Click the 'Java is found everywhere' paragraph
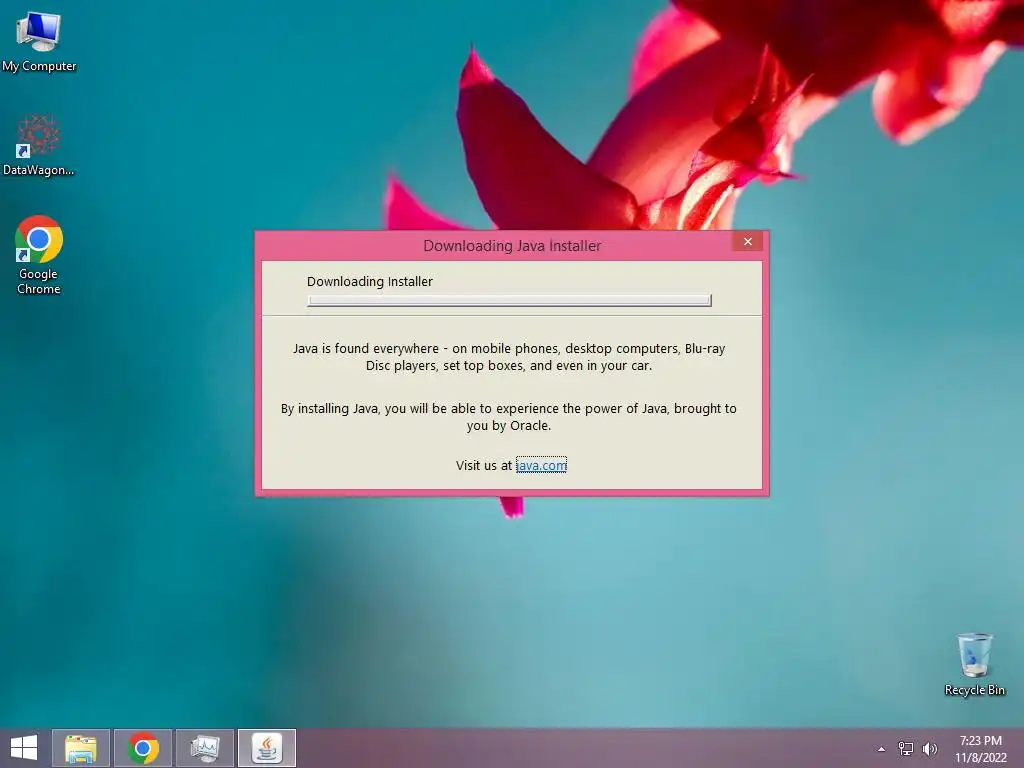This screenshot has height=768, width=1024. (x=509, y=357)
